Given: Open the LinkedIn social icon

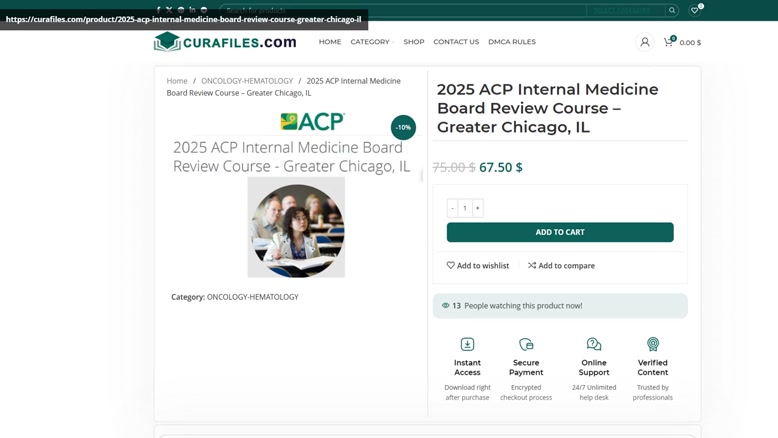Looking at the screenshot, I should tap(192, 10).
